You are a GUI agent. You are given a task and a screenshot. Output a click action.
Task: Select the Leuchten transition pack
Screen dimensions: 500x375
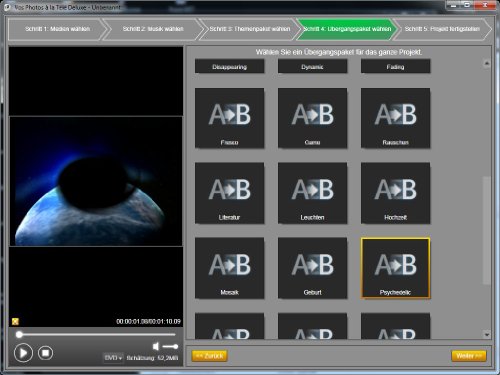pos(312,193)
